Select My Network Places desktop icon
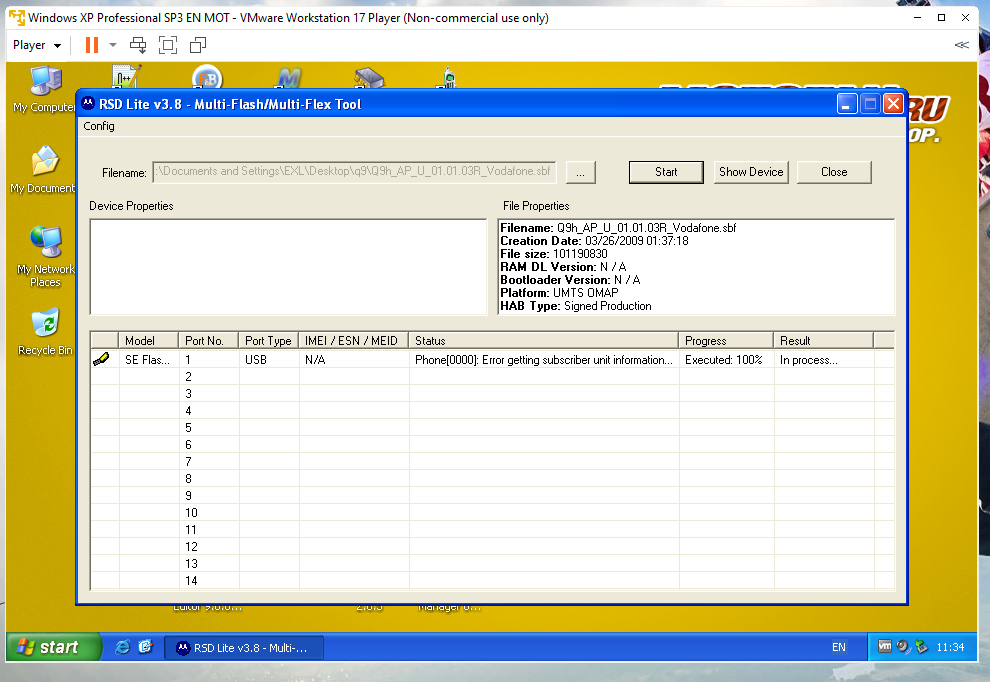990x682 pixels. pos(45,256)
